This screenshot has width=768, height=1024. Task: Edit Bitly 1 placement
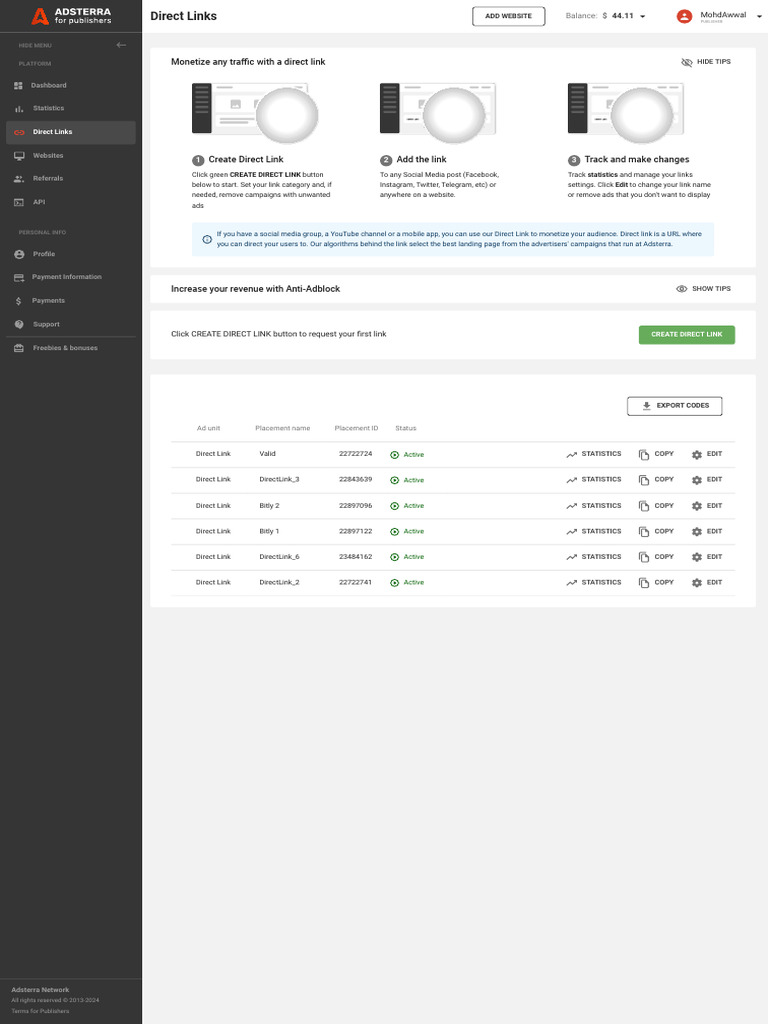click(707, 531)
